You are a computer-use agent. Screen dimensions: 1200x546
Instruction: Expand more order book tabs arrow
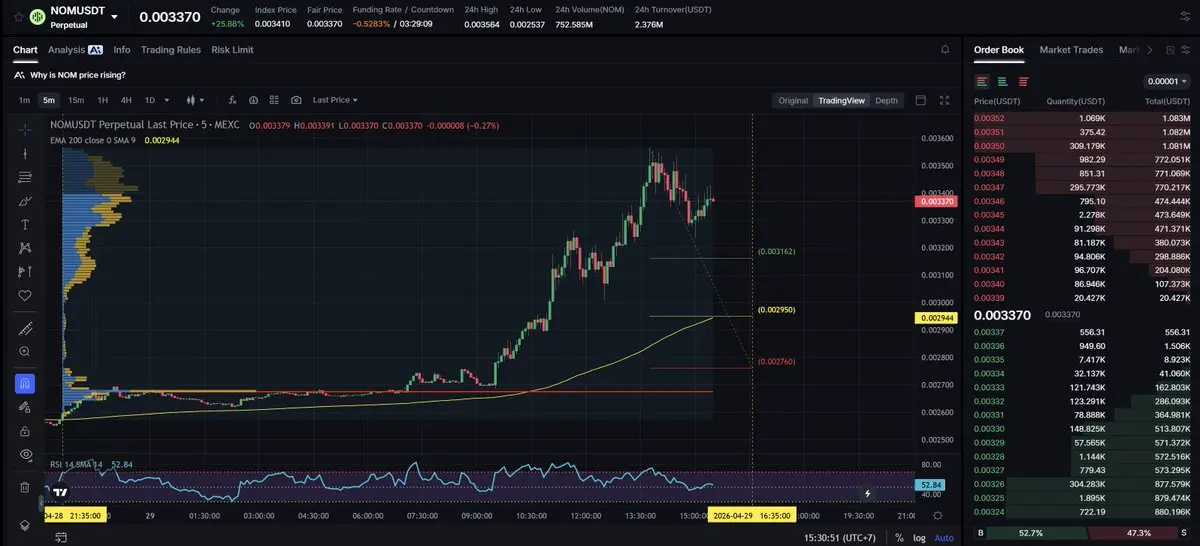click(x=1149, y=49)
